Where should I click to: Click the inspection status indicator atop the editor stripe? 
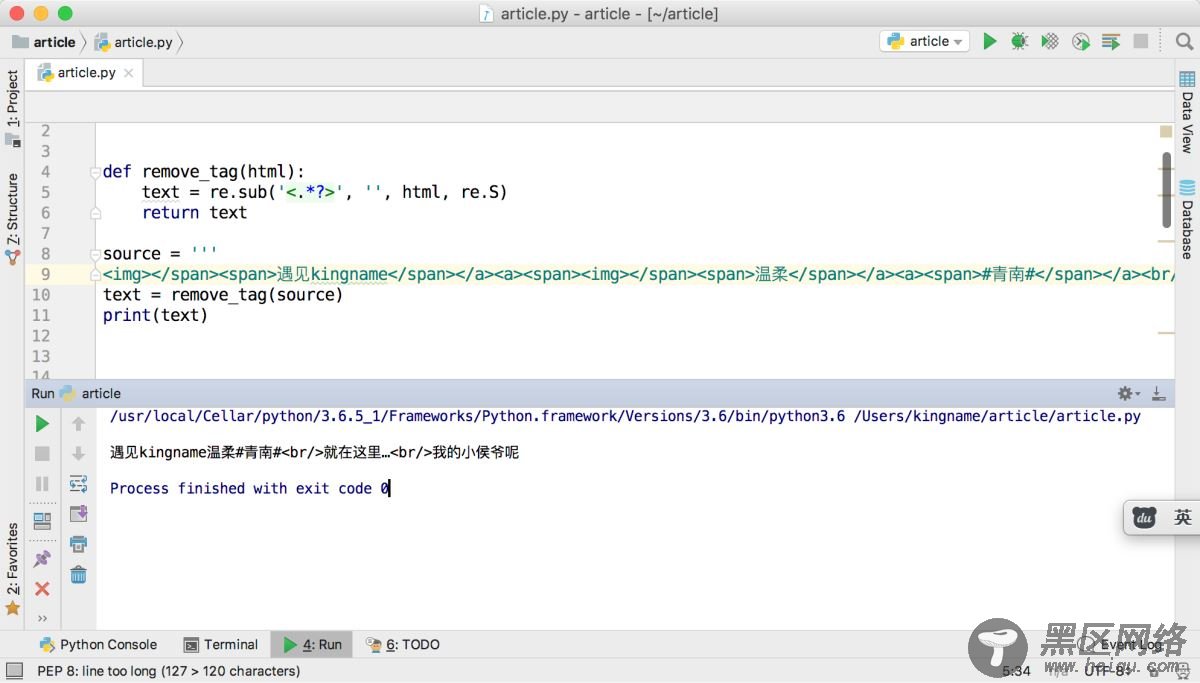click(x=1166, y=132)
